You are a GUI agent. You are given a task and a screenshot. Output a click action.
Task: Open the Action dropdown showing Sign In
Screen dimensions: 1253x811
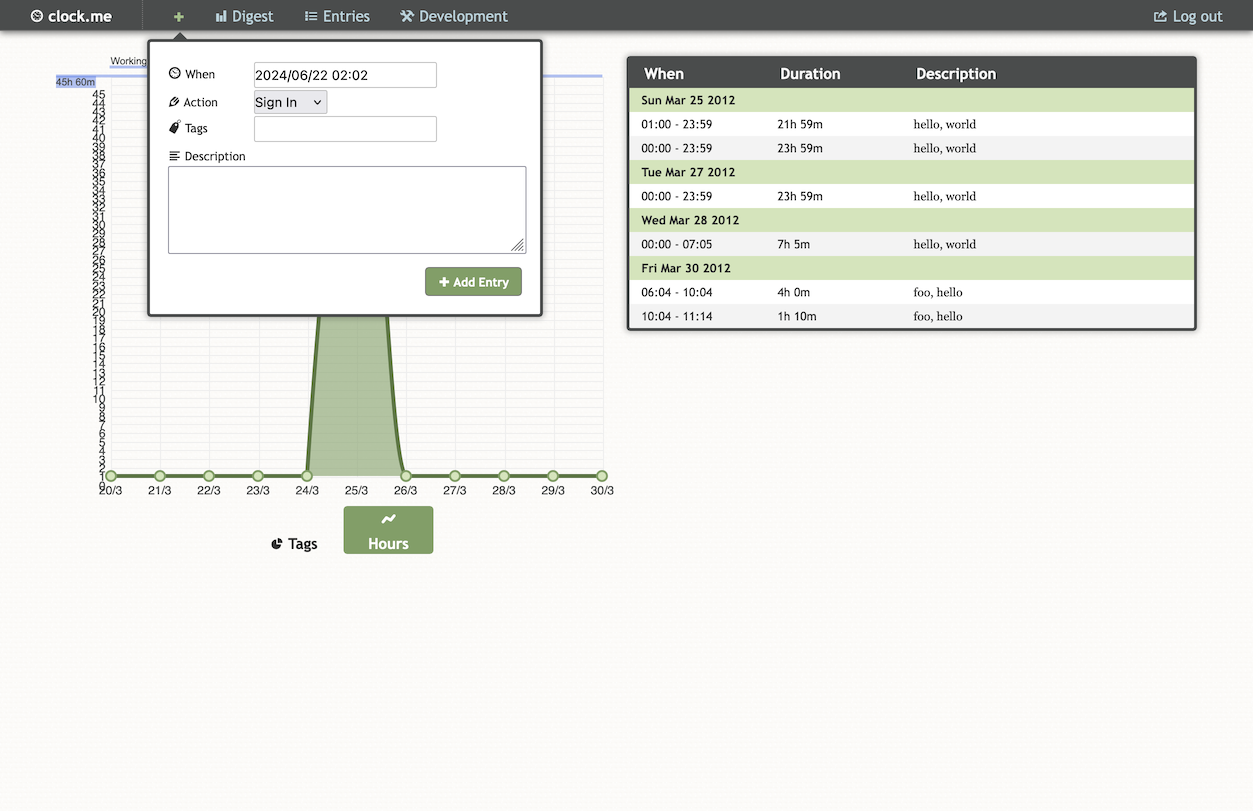290,102
